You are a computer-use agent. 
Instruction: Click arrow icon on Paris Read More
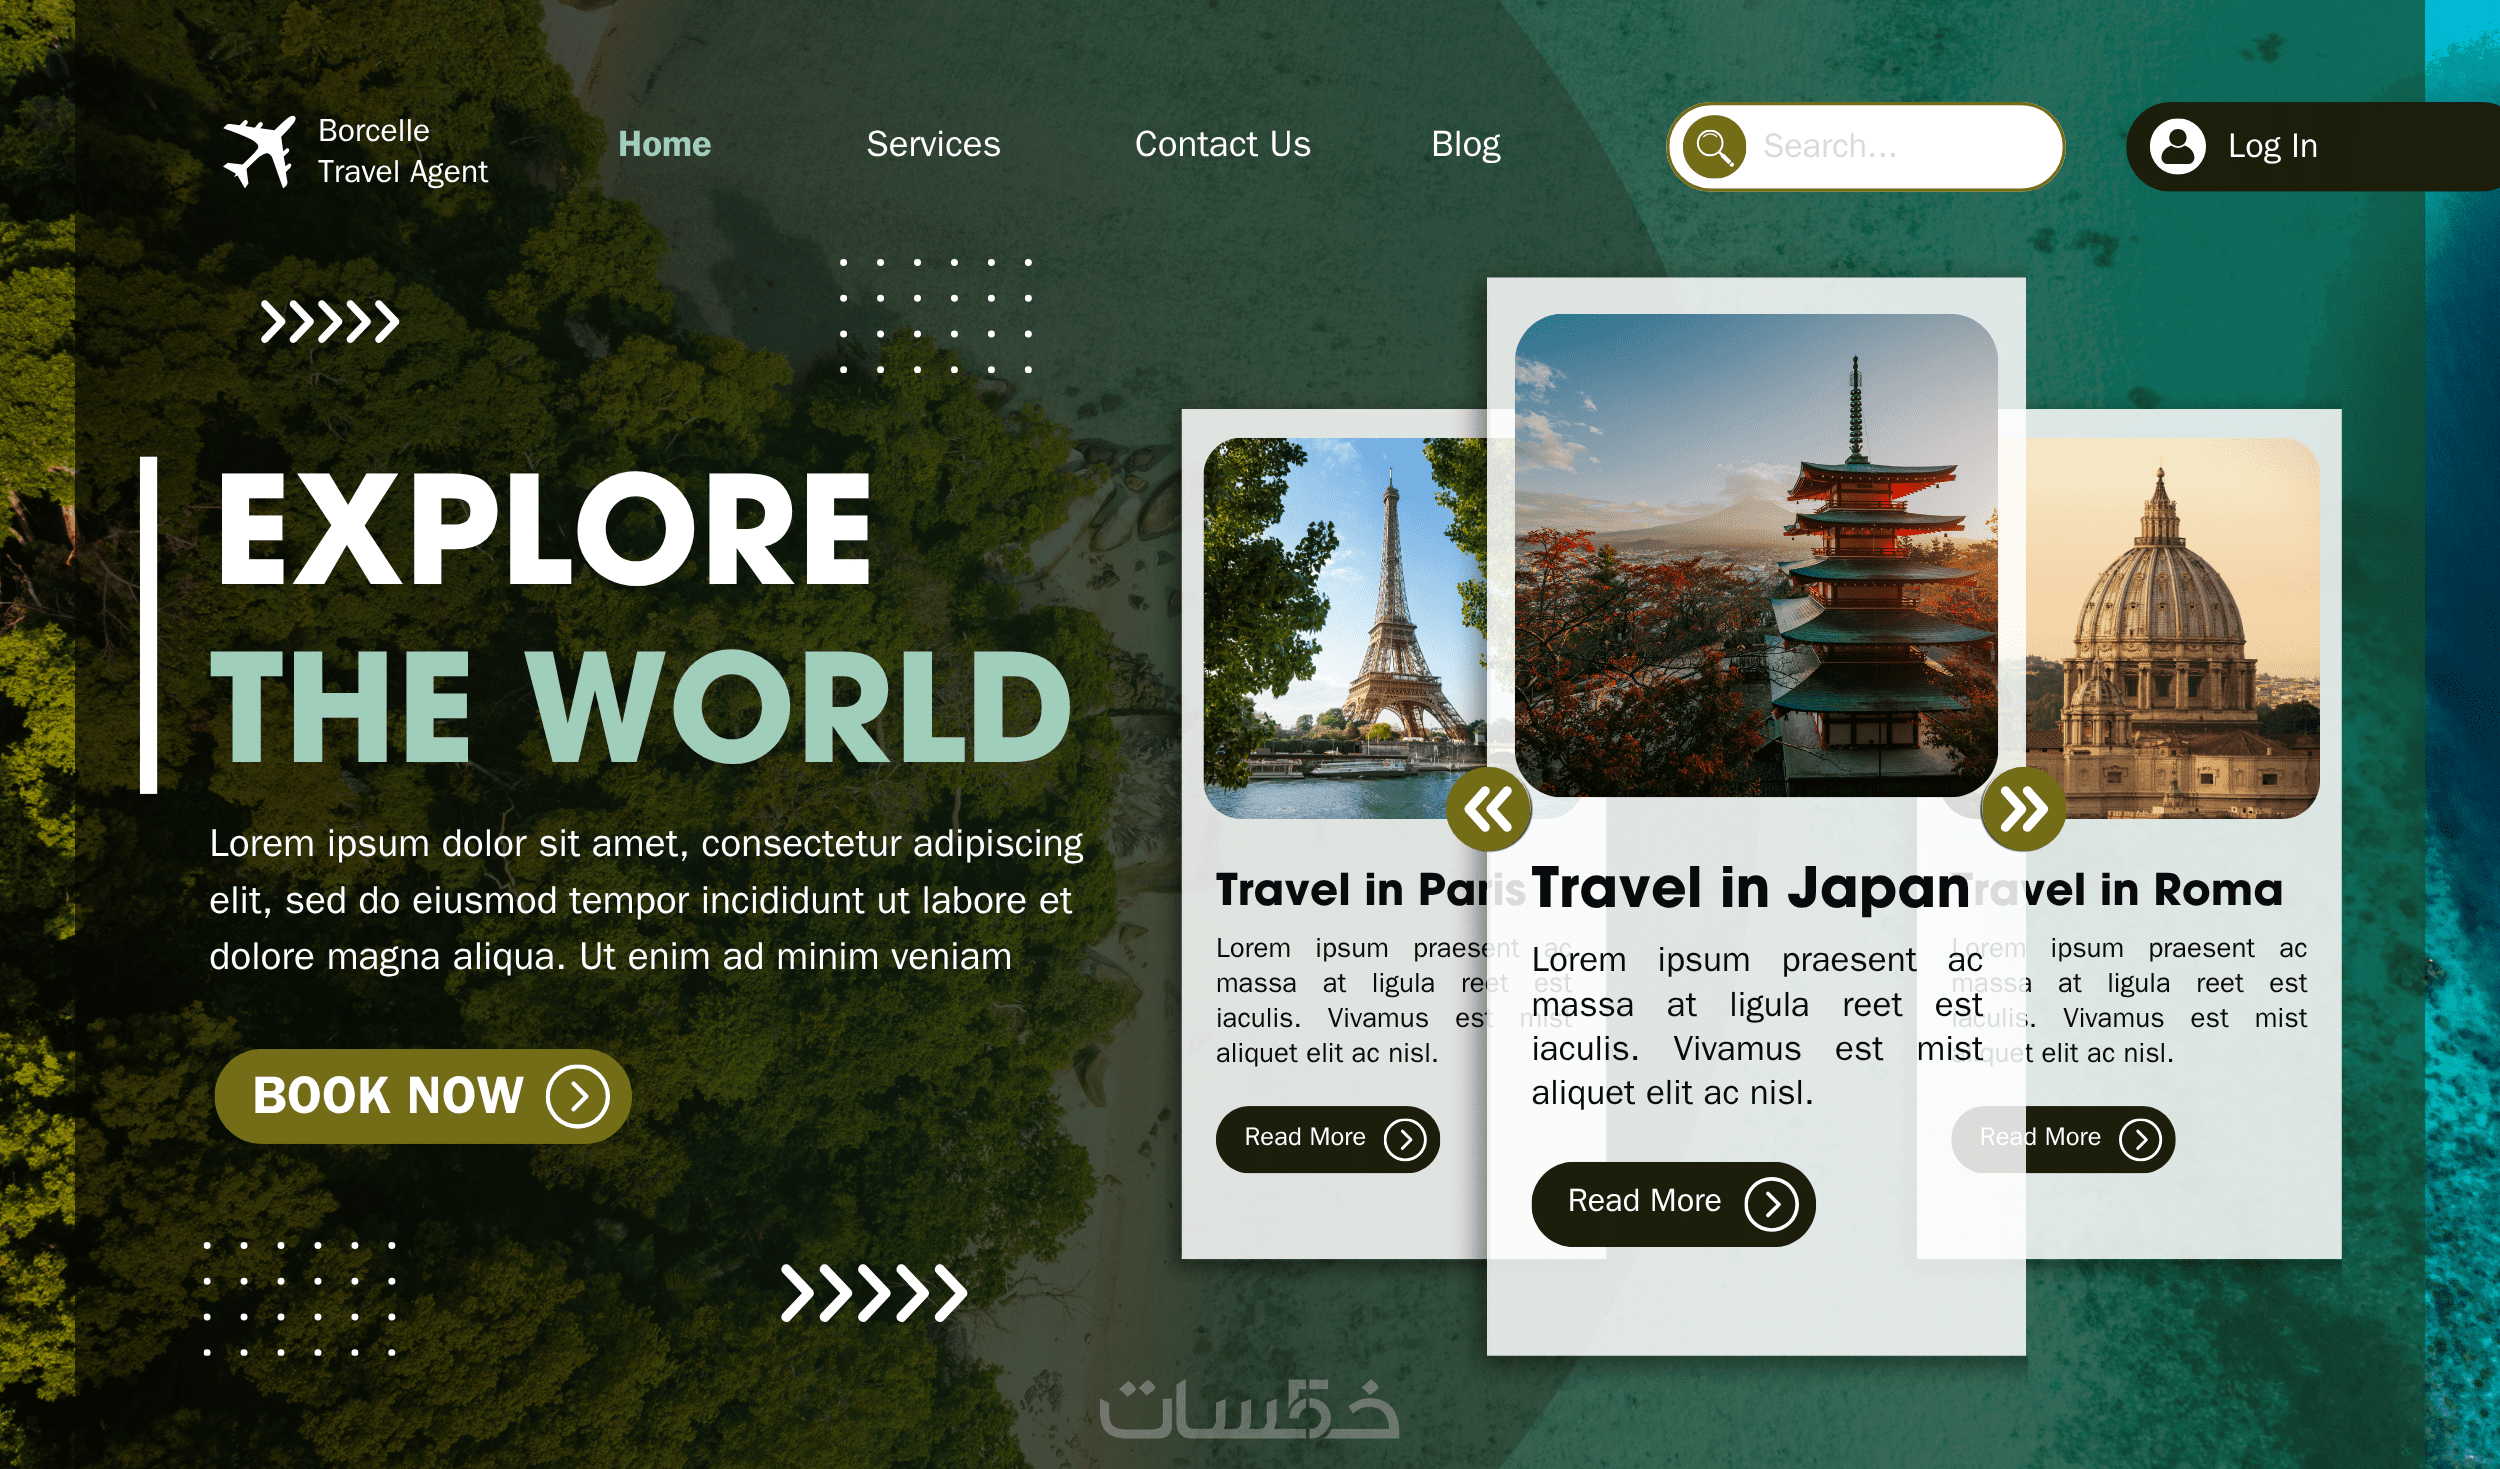1404,1139
